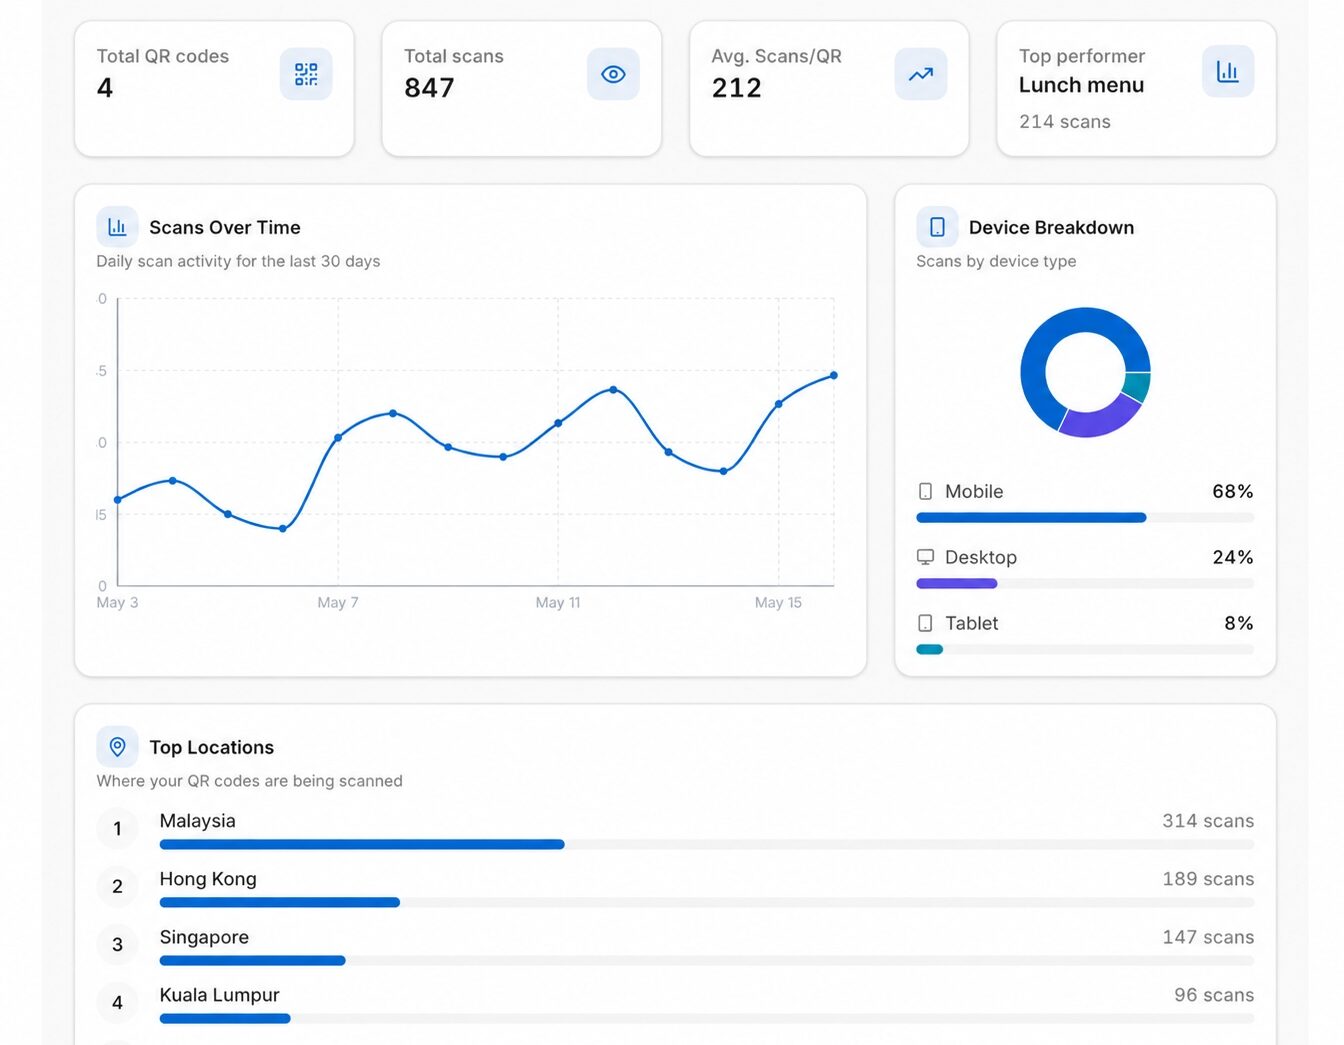Click the 'May 3' axis label
The width and height of the screenshot is (1344, 1045).
[x=117, y=603]
